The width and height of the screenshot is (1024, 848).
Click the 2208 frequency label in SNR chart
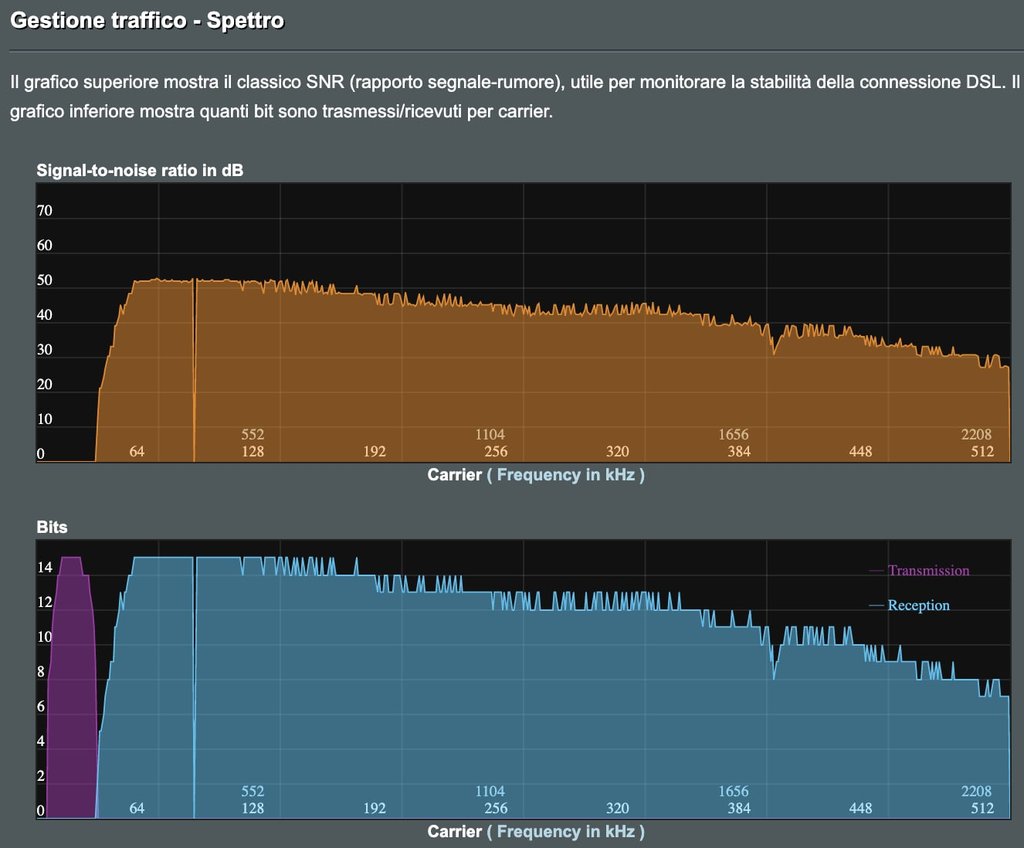click(976, 435)
